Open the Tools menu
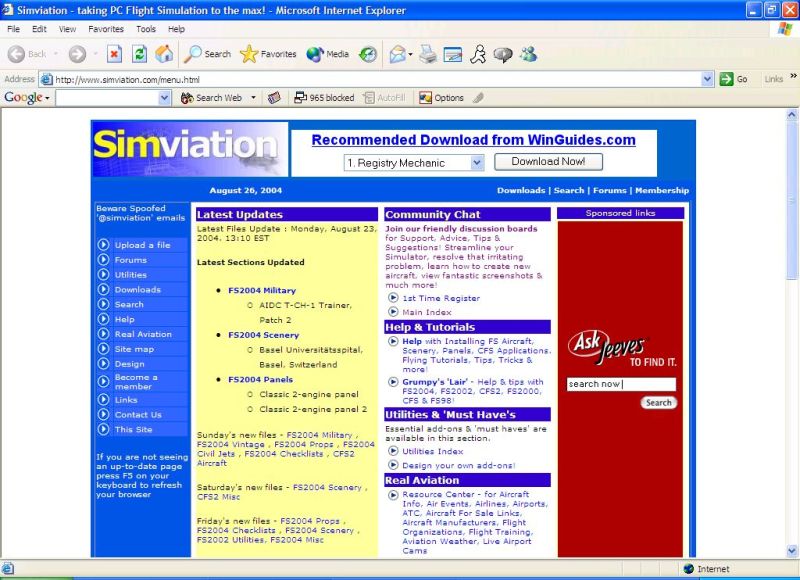Viewport: 800px width, 580px height. pyautogui.click(x=146, y=29)
